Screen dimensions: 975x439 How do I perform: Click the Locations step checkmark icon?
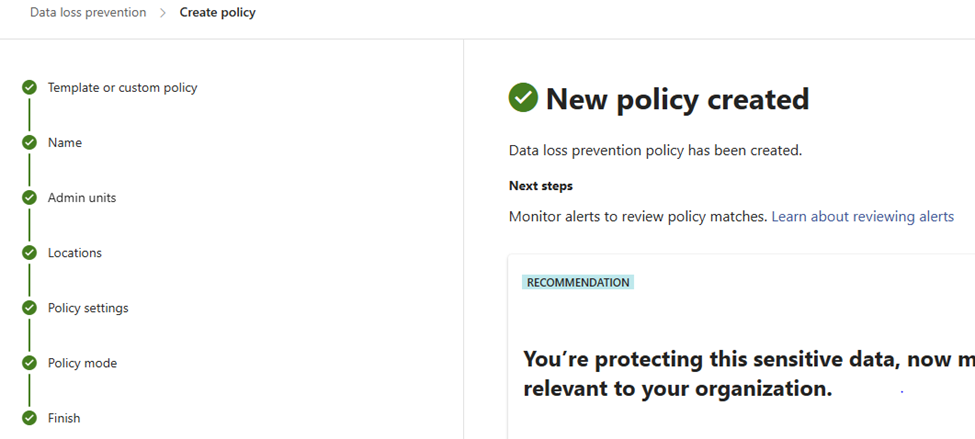click(x=29, y=253)
